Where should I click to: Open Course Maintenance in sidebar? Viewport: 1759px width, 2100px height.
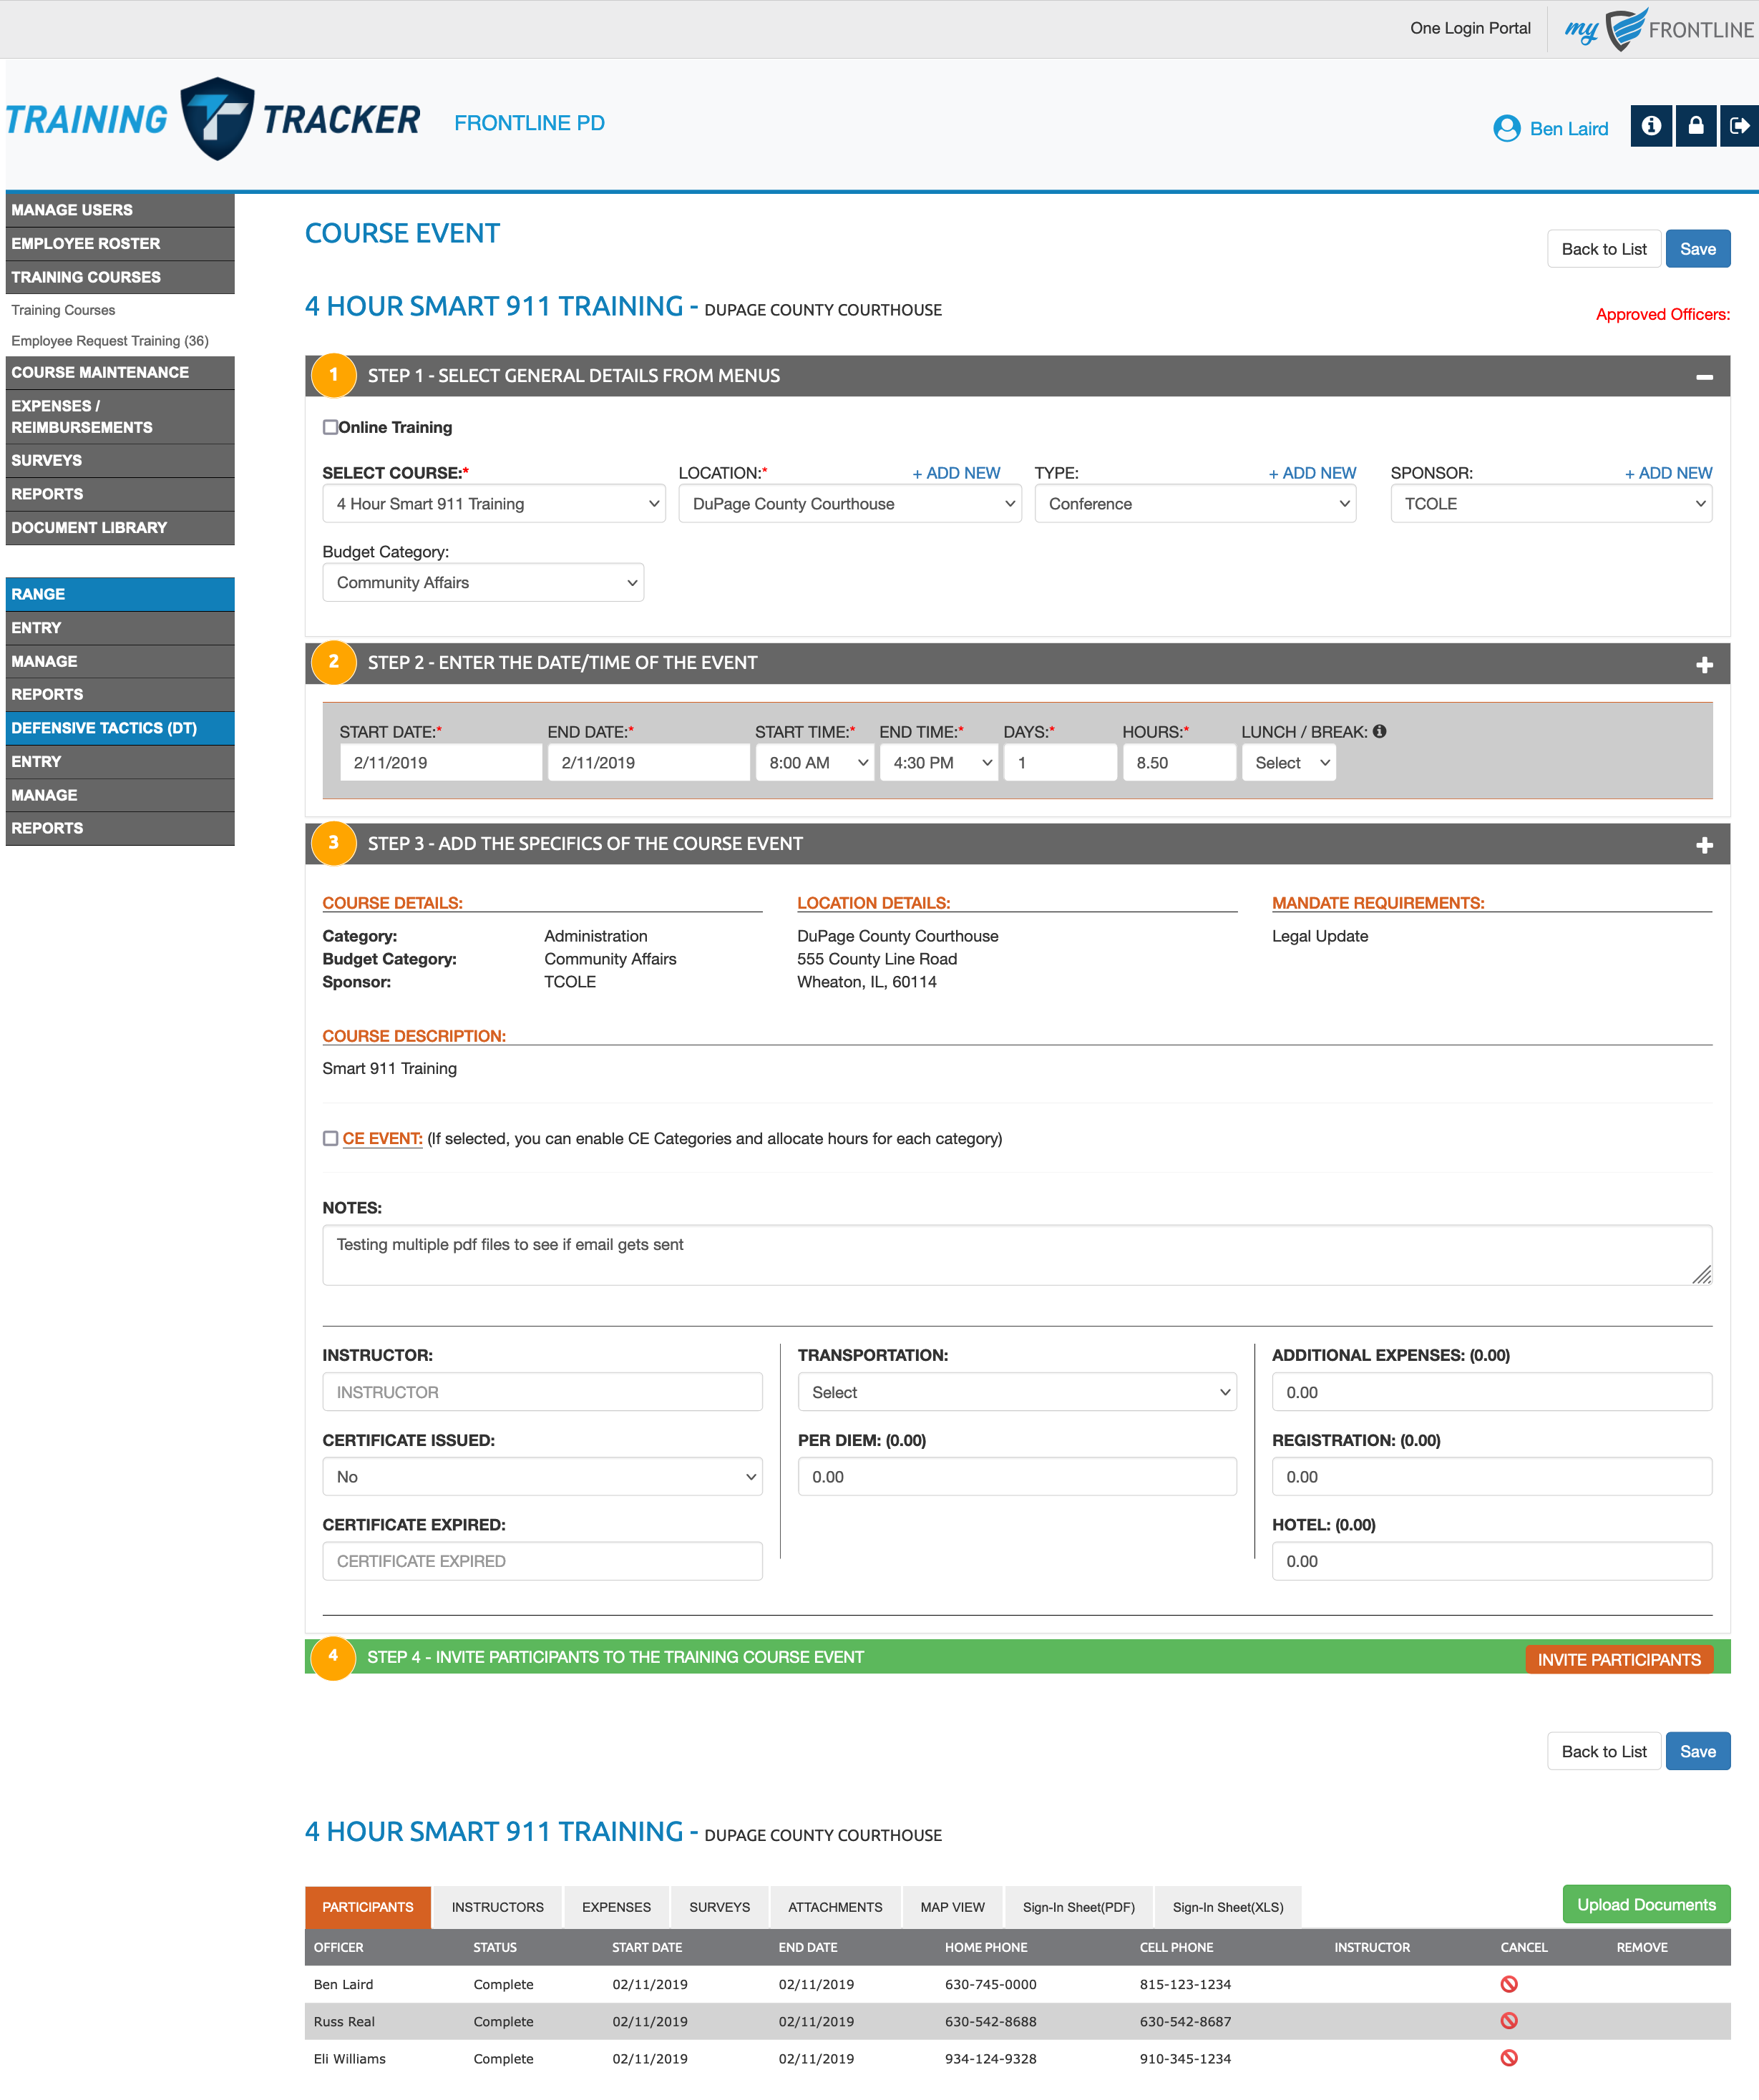point(120,372)
